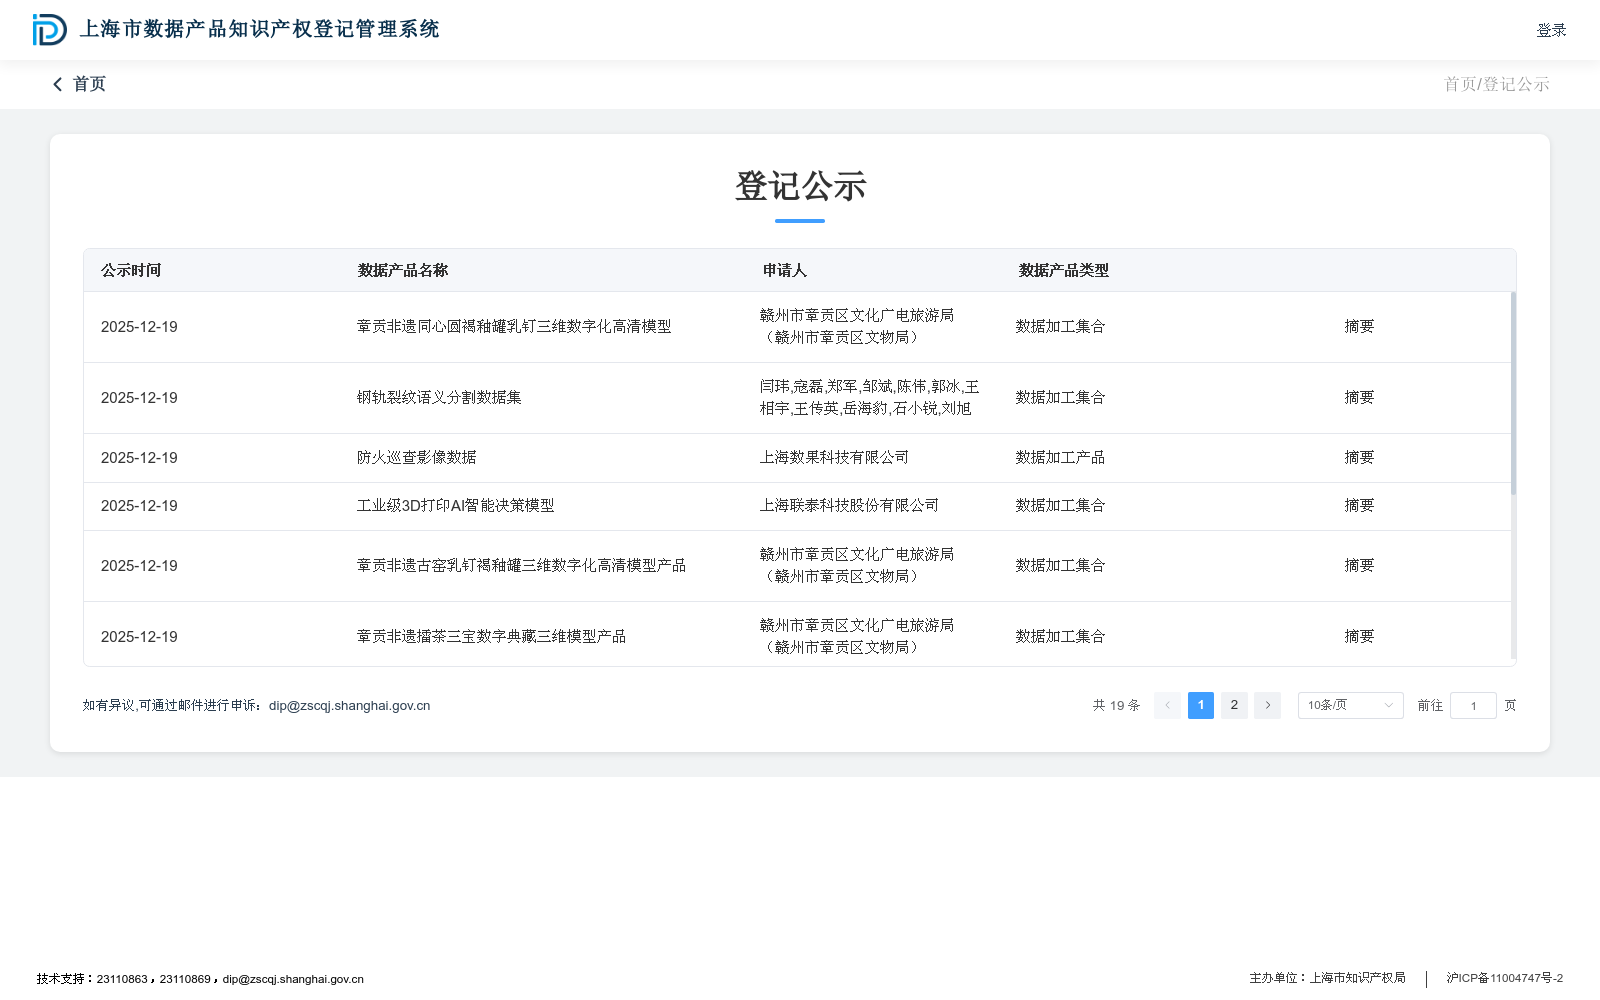Go back to 首页 link

pos(89,84)
